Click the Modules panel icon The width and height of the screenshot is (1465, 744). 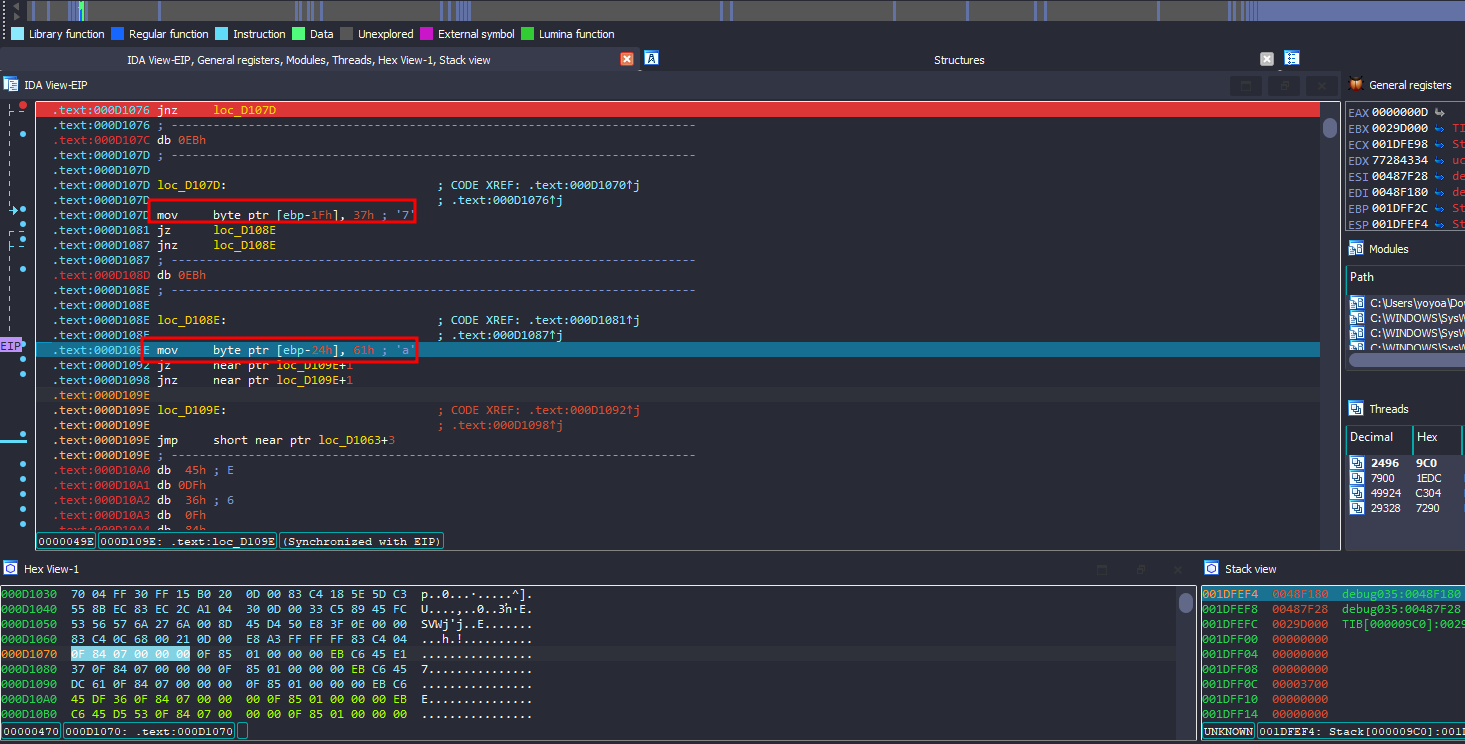point(1356,249)
